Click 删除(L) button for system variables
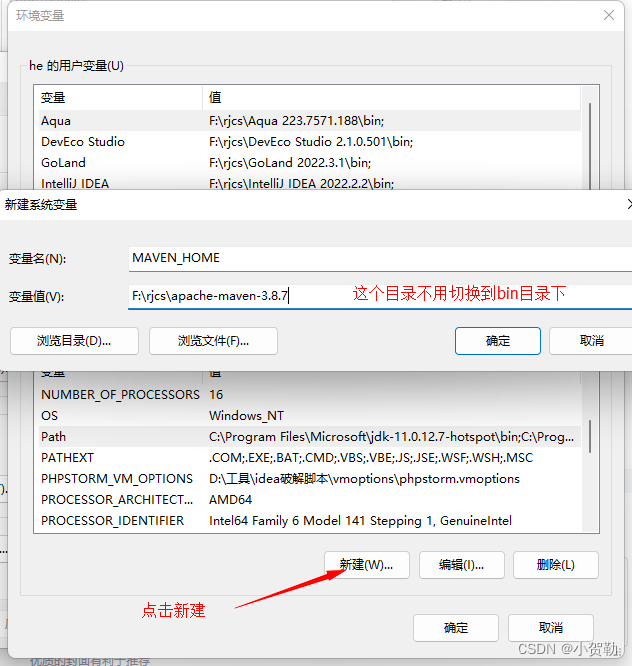This screenshot has width=632, height=666. (556, 565)
